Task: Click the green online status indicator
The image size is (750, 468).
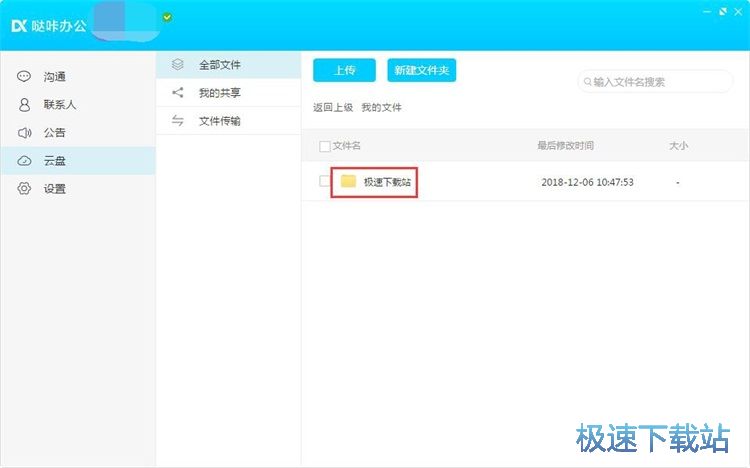Action: pos(167,17)
